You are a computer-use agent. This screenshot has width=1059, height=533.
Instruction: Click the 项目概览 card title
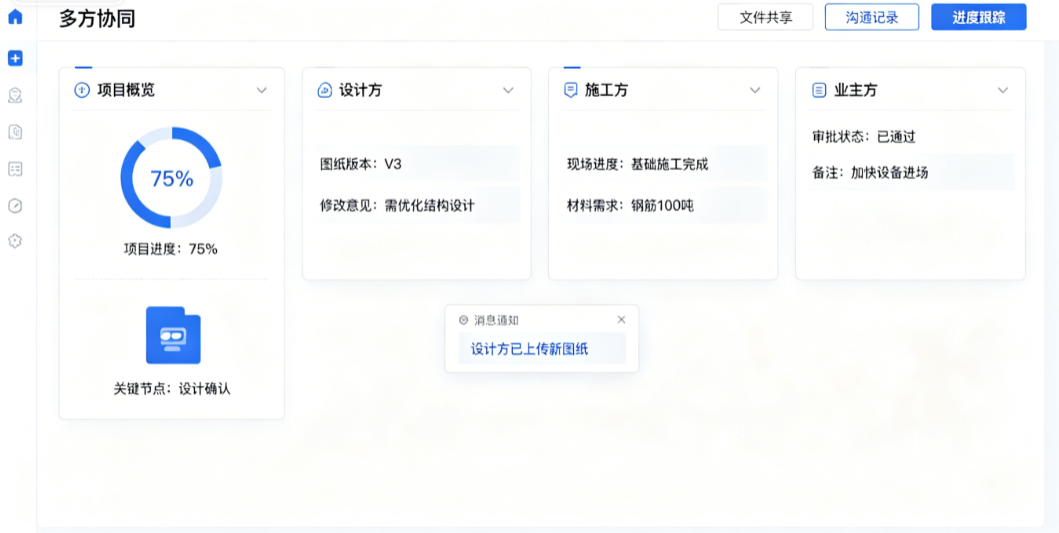pyautogui.click(x=126, y=90)
